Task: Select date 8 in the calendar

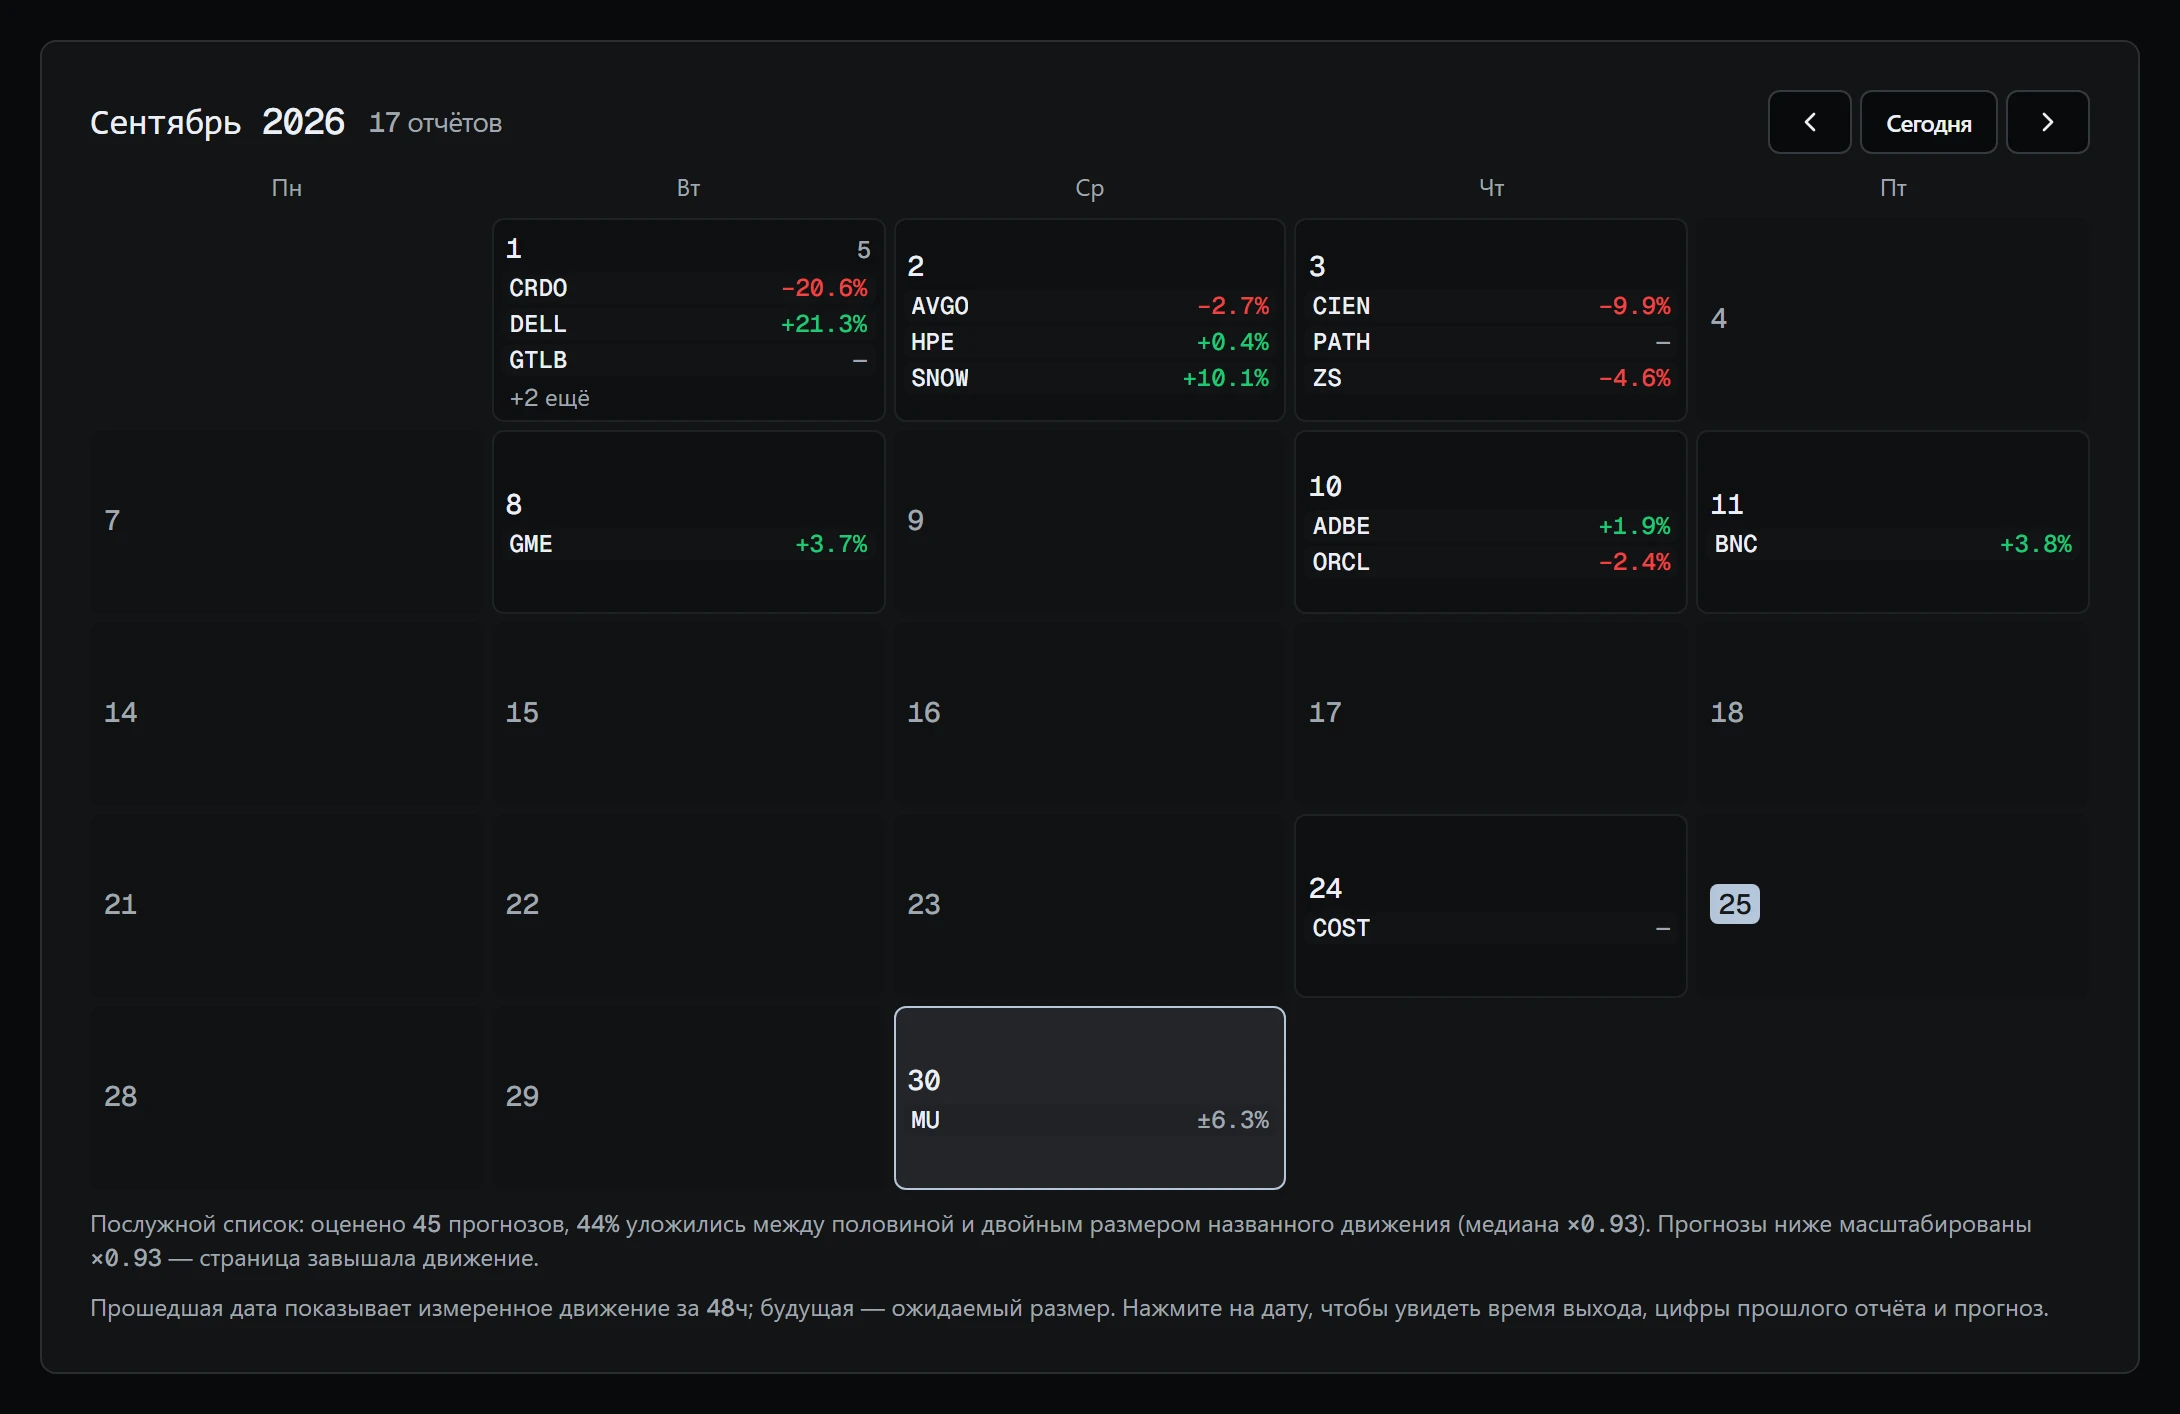Action: pos(514,504)
